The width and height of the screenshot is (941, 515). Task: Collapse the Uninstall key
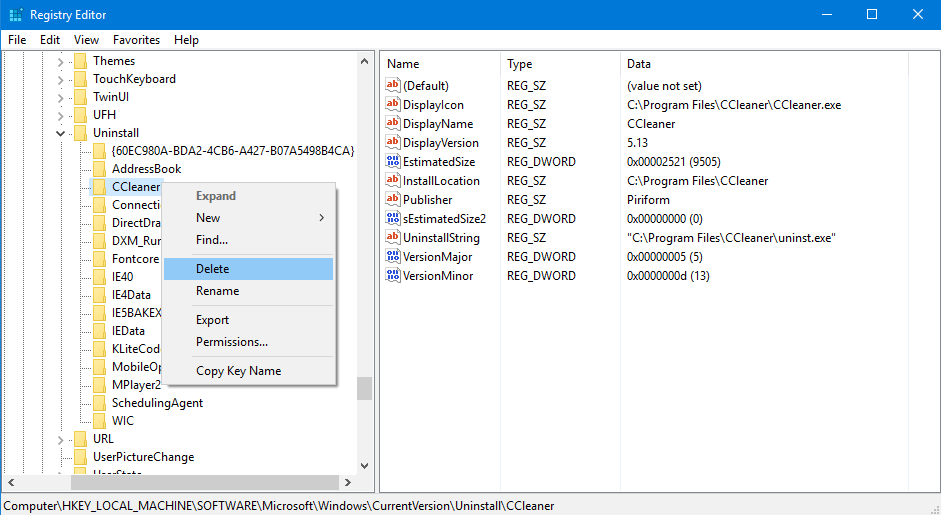60,133
